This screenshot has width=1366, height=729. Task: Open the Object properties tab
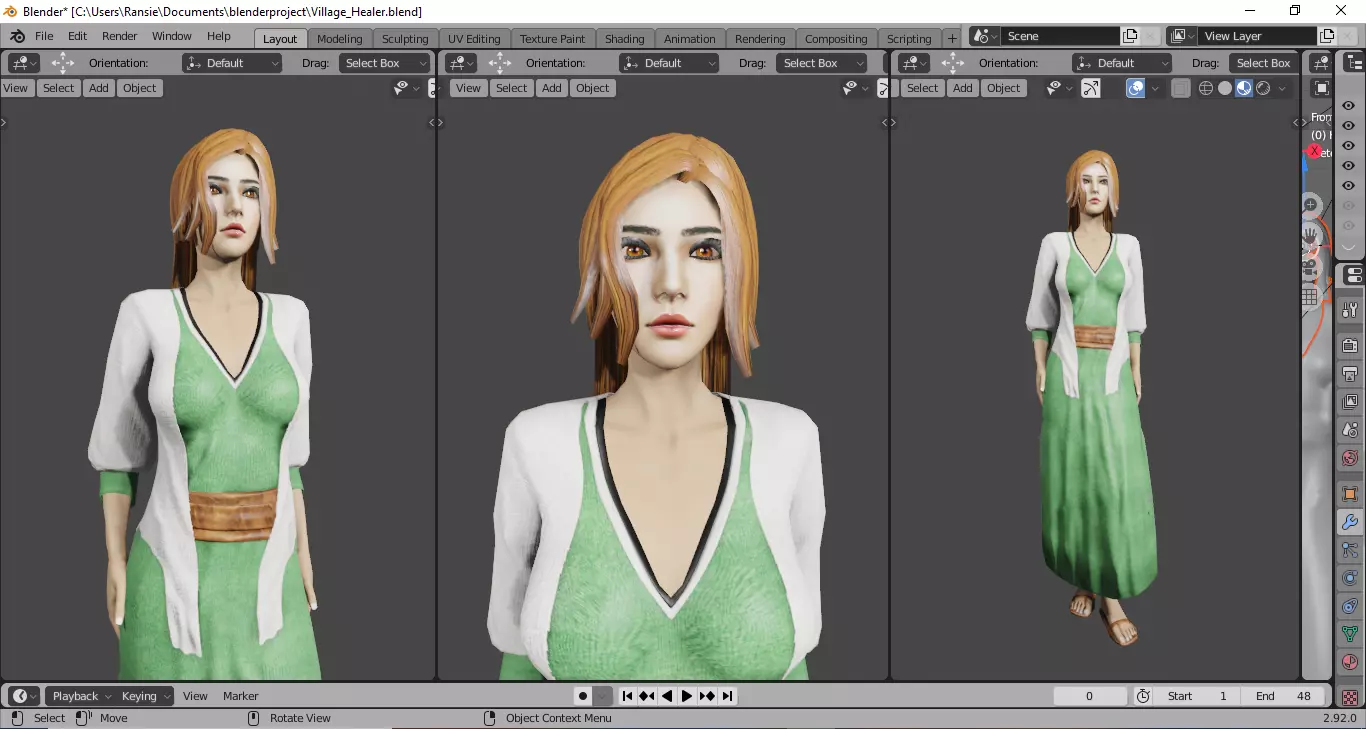(1350, 494)
